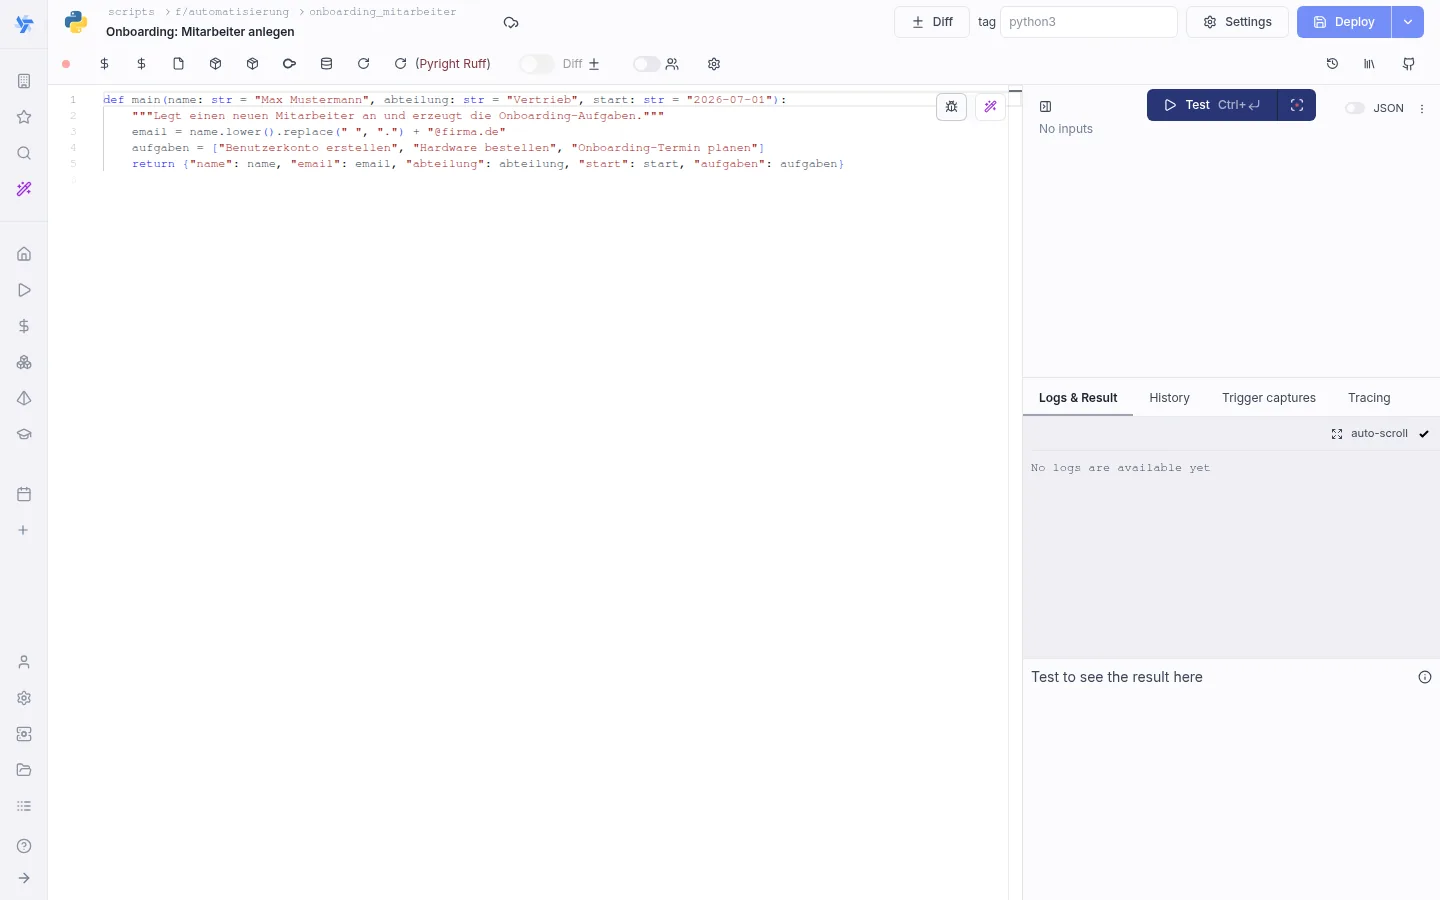Open the sidebar folder icon
This screenshot has height=900, width=1440.
[x=24, y=770]
